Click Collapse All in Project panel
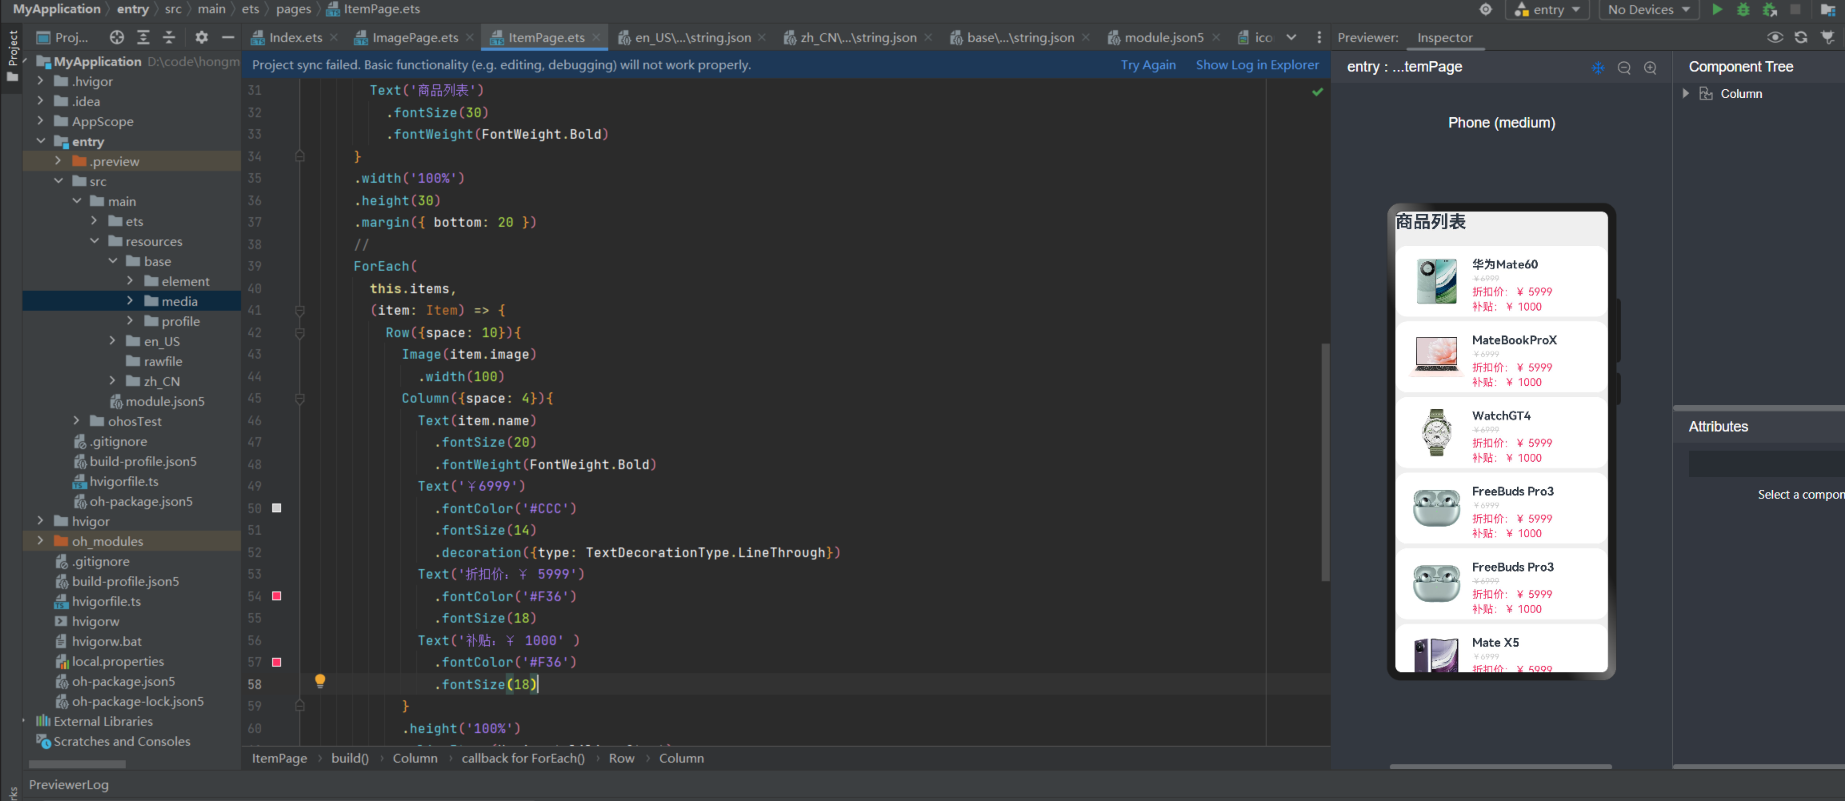 [x=169, y=37]
